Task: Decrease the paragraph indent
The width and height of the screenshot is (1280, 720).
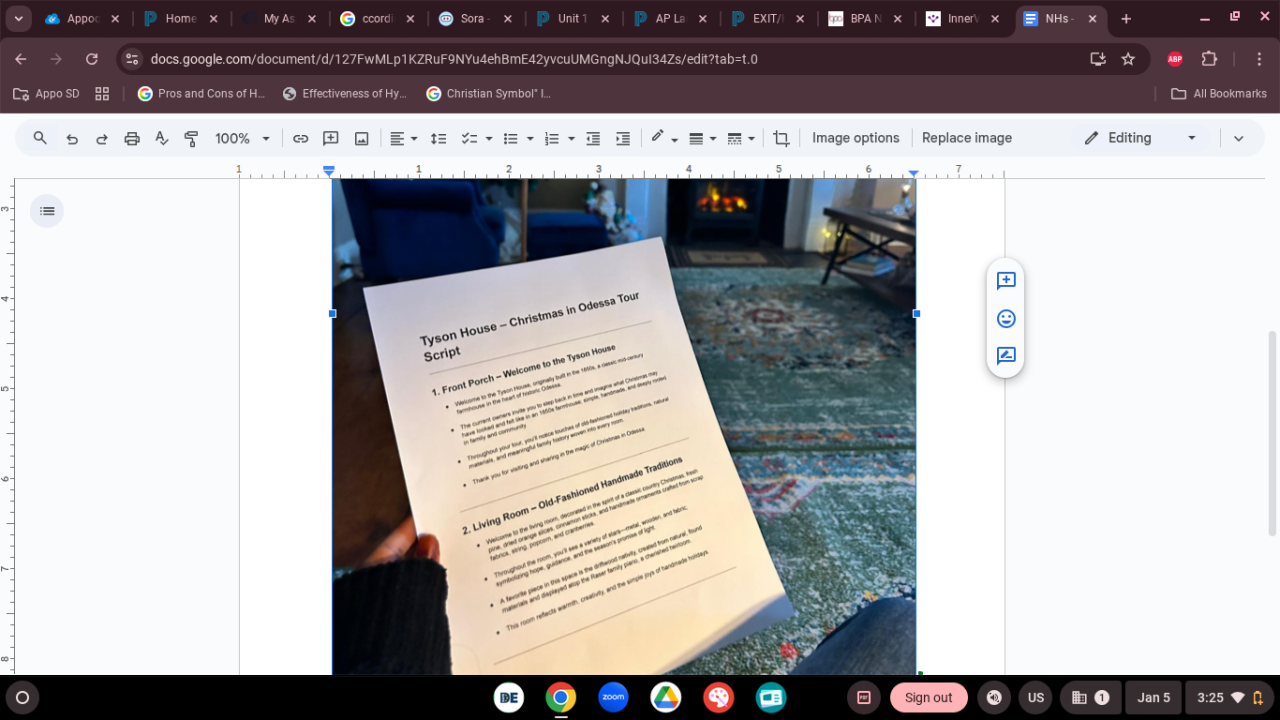Action: 593,138
